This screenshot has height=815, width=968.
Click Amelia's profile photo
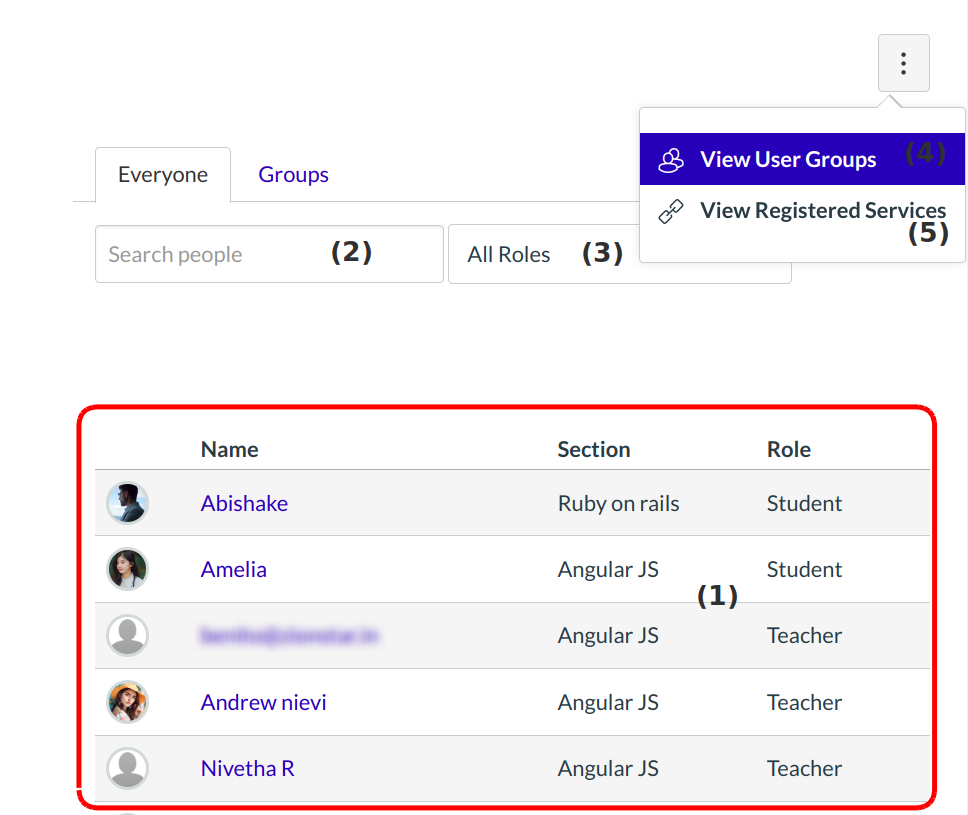click(128, 569)
